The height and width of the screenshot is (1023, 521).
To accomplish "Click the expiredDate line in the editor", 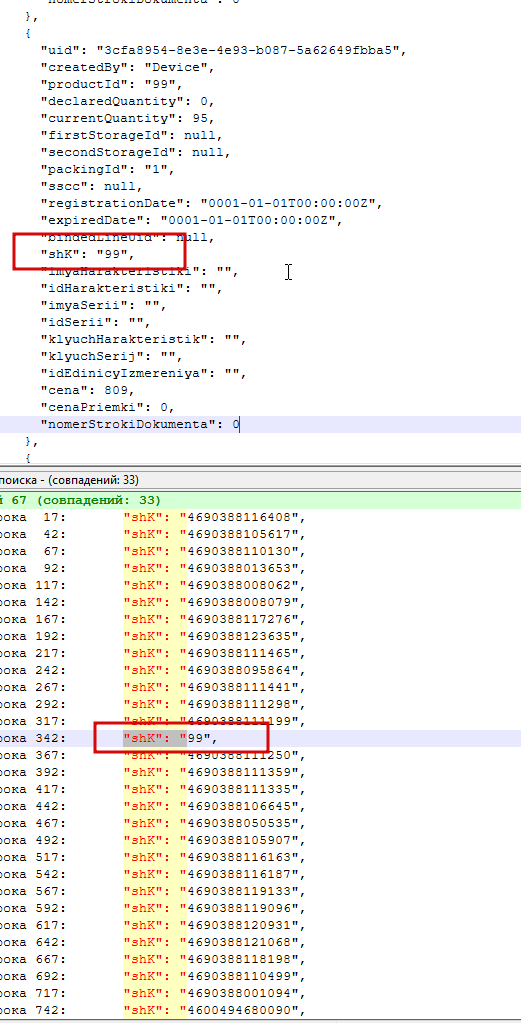I will tap(192, 220).
